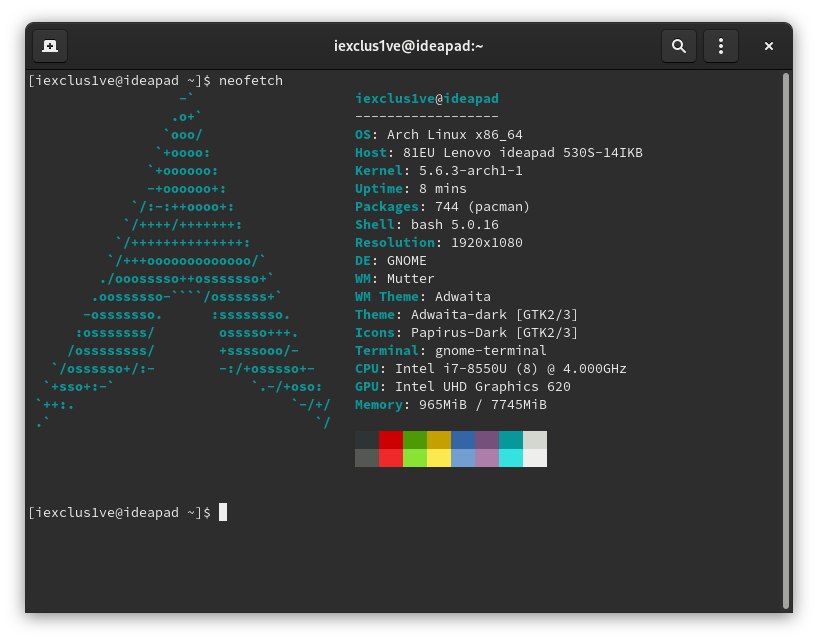Click the Packages value 744 (pacman)
Viewport: 818px width, 641px height.
(482, 207)
